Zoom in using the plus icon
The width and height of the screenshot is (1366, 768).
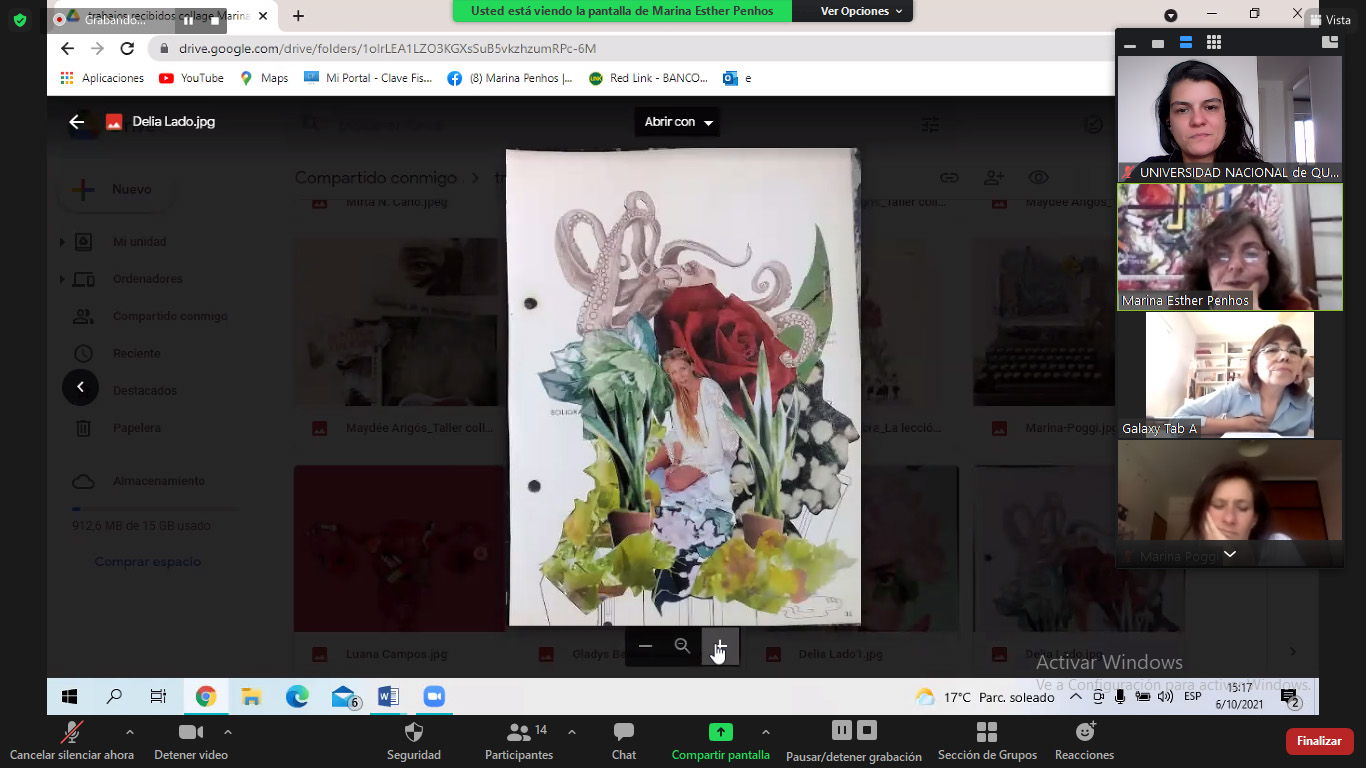pyautogui.click(x=720, y=646)
